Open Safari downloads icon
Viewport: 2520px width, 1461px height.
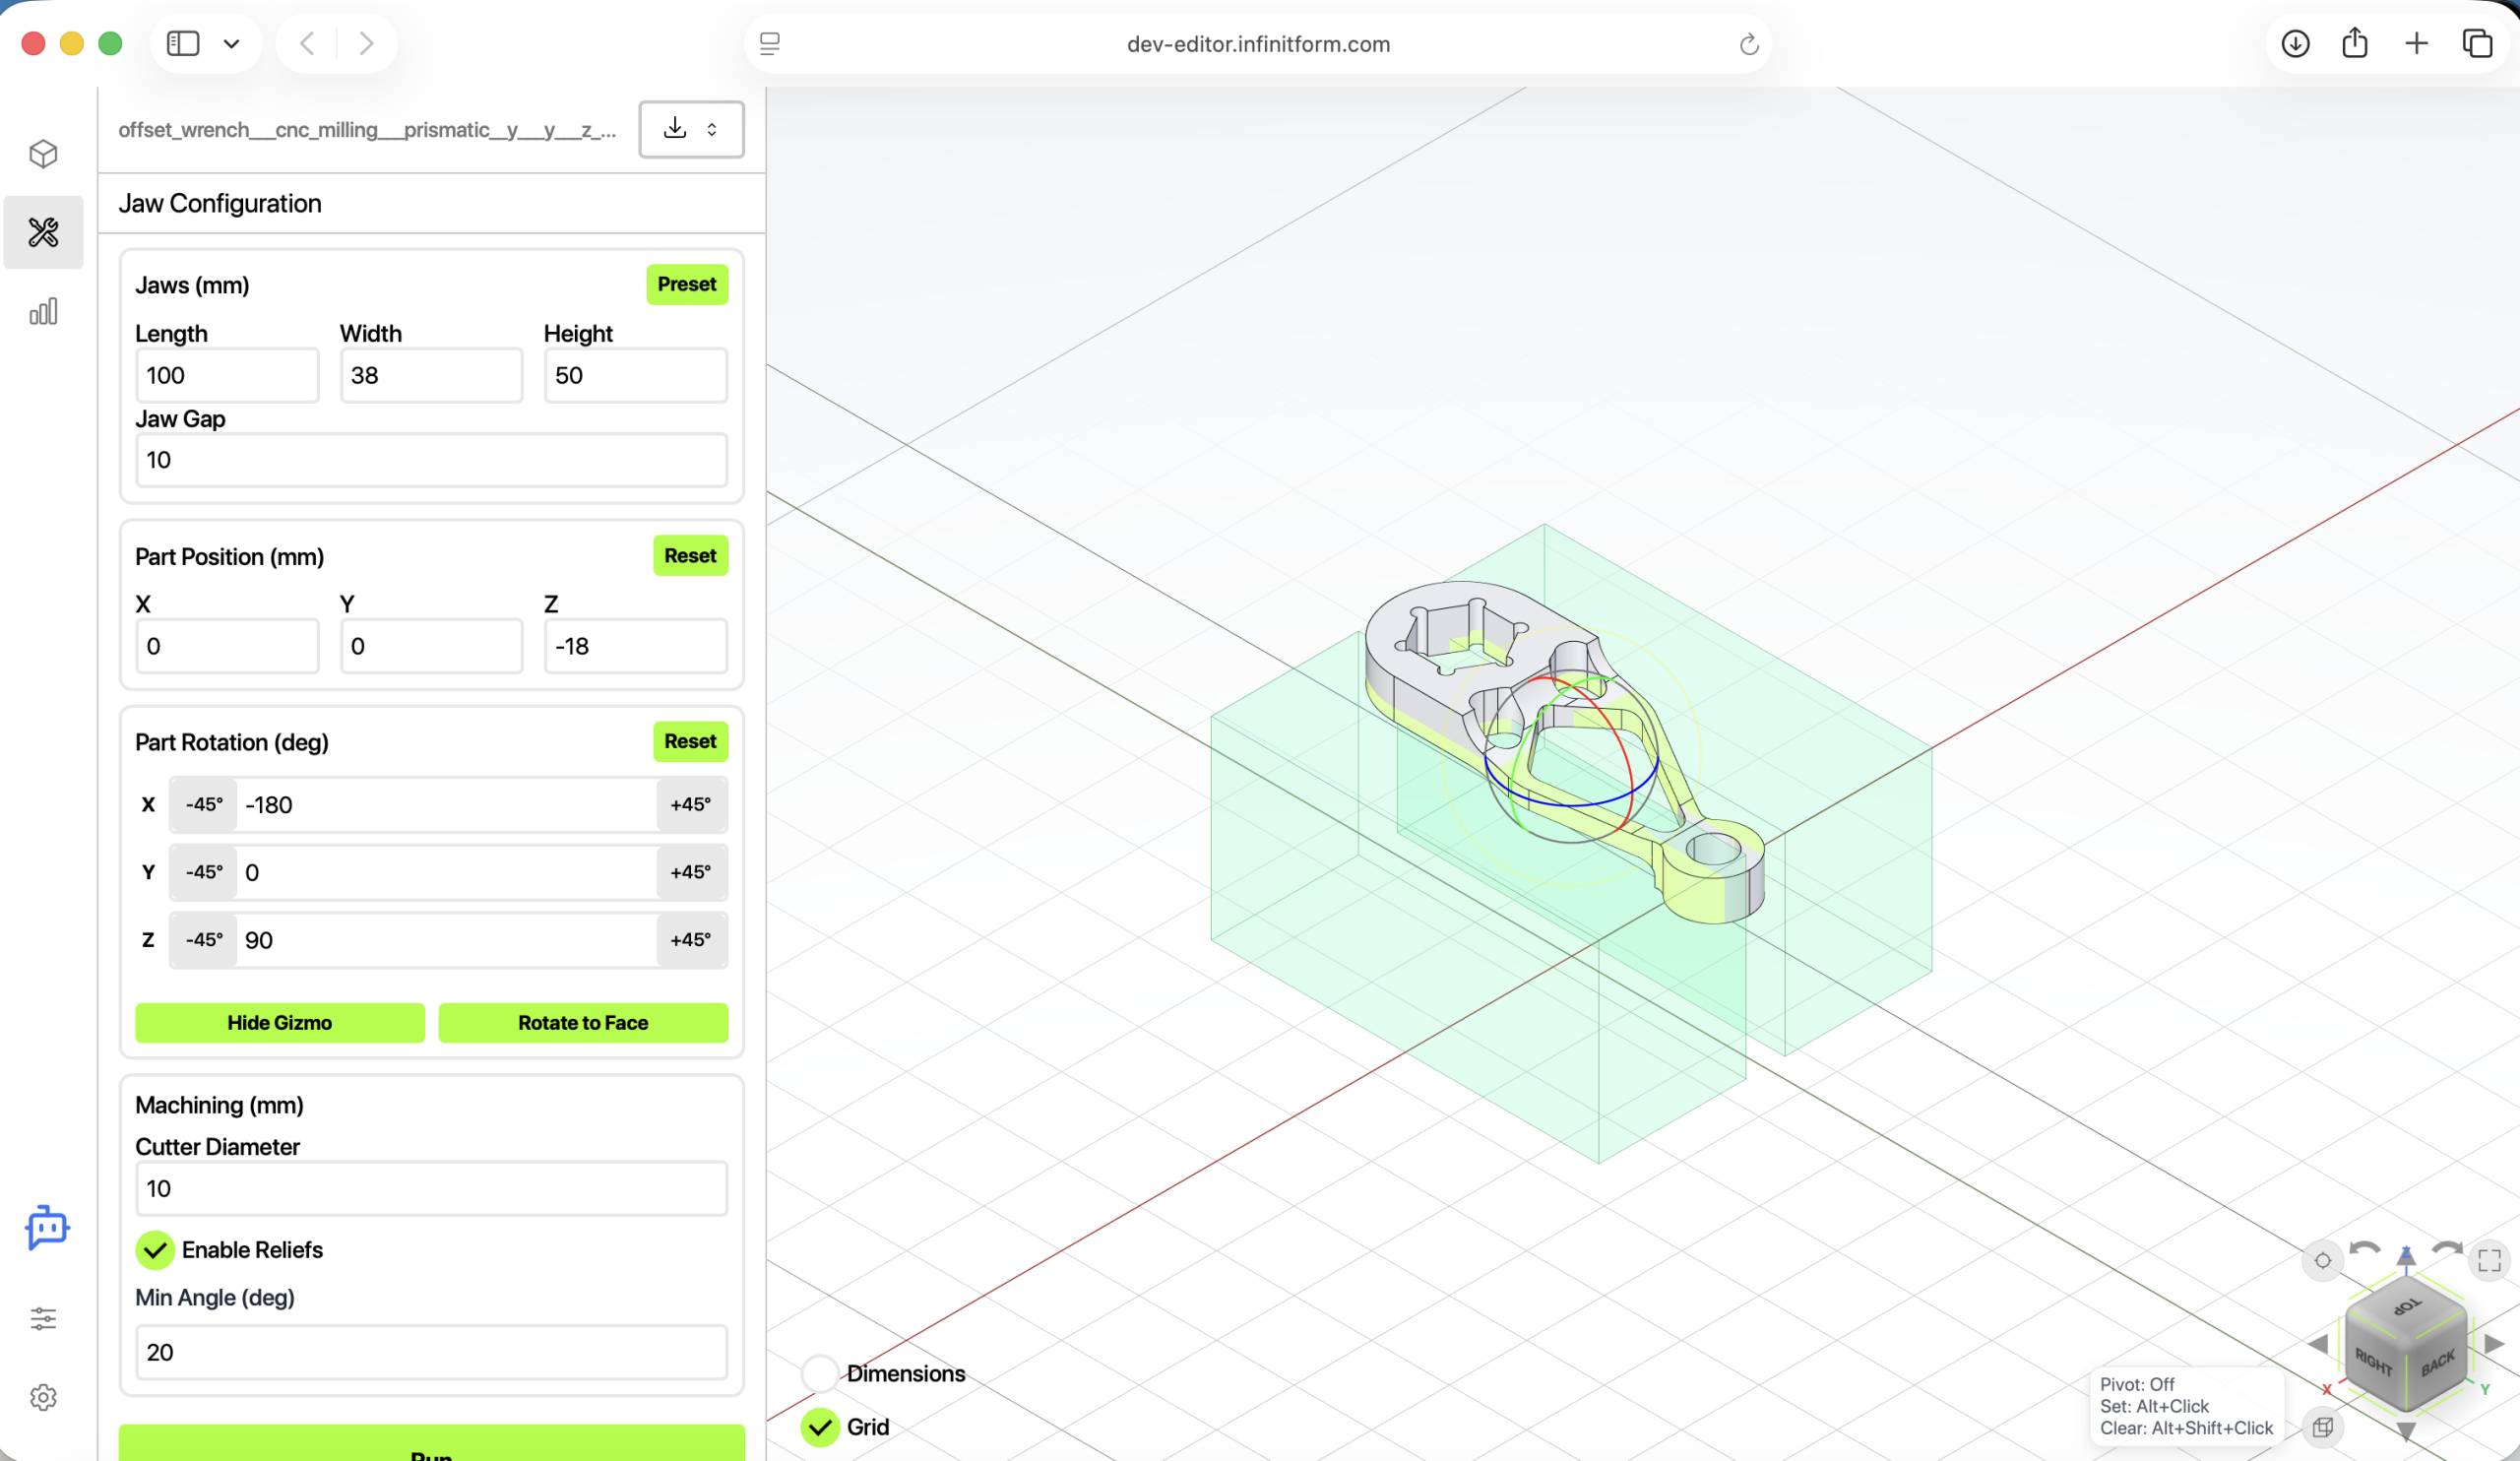[x=2295, y=43]
